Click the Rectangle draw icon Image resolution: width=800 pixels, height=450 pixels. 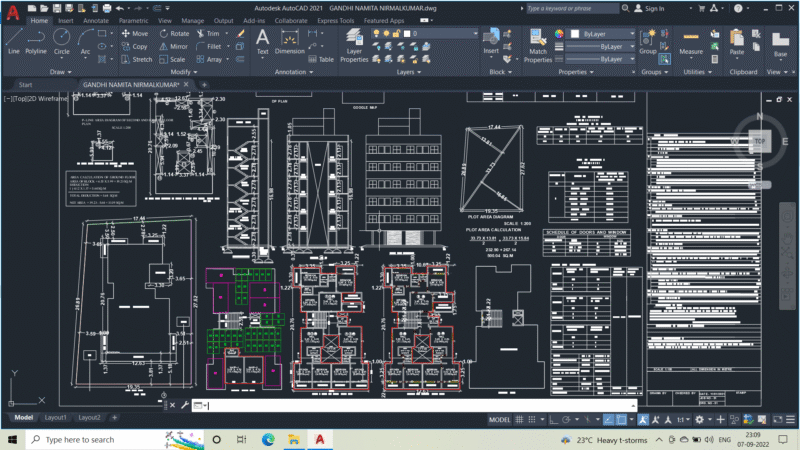102,34
